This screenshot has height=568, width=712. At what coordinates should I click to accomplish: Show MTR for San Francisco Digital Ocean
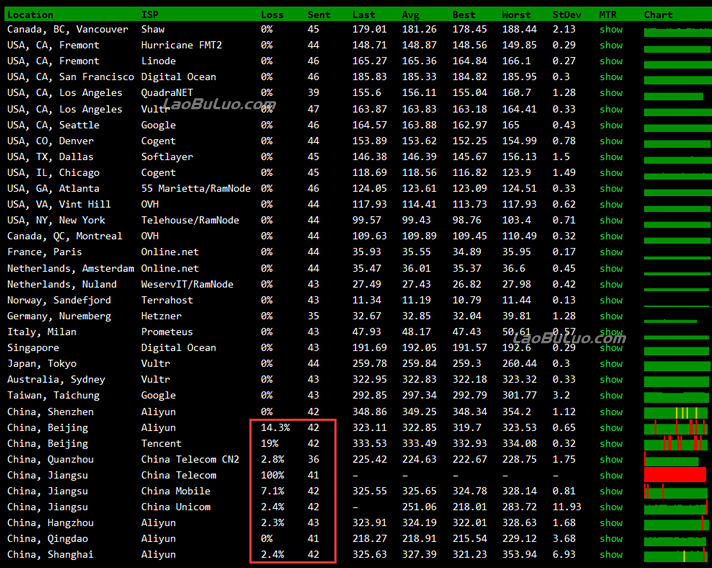(x=611, y=77)
